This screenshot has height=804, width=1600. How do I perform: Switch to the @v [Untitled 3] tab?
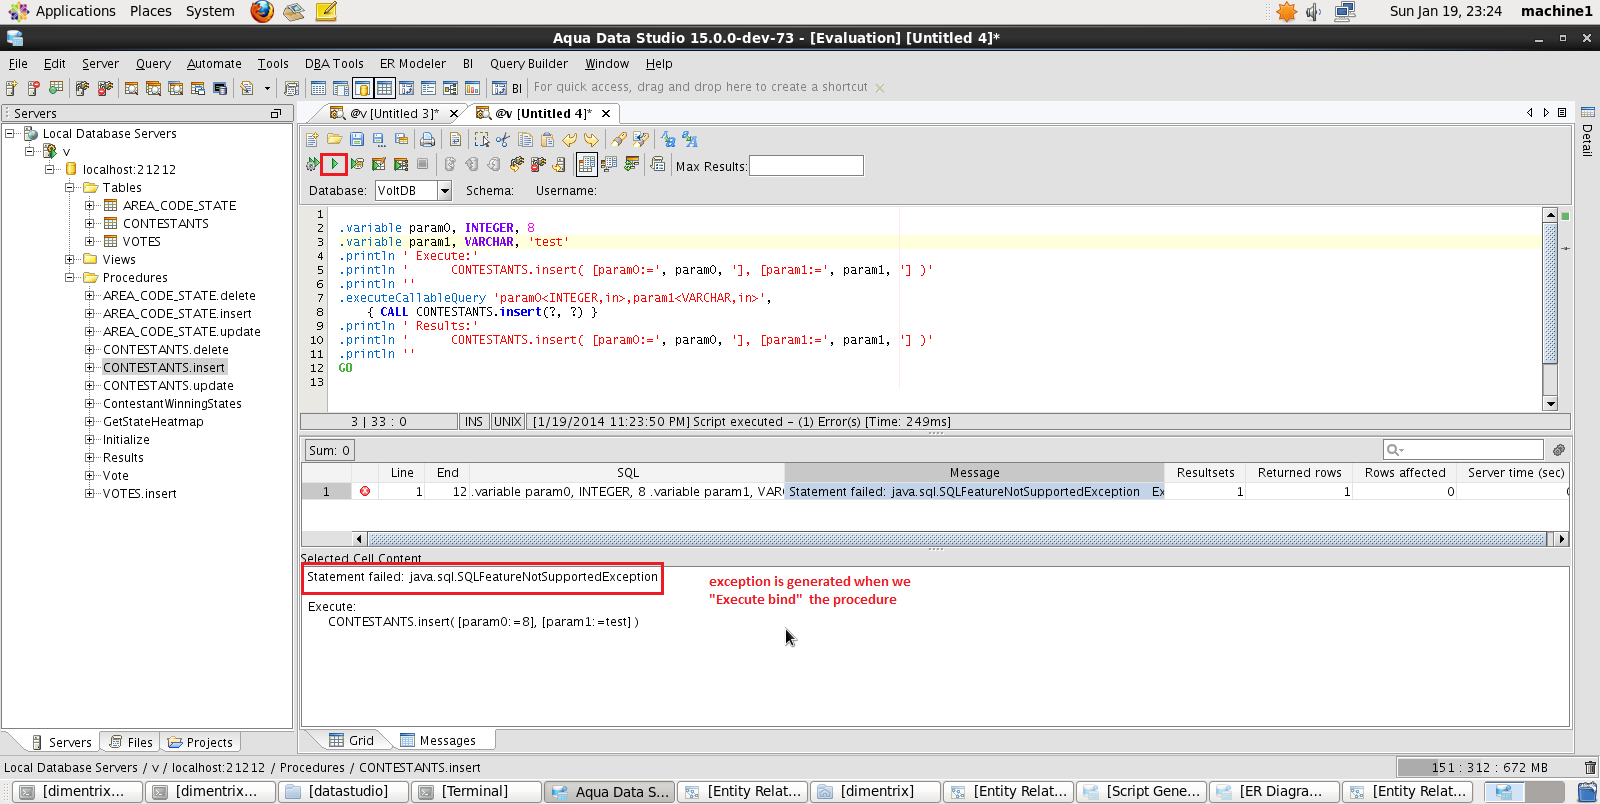395,114
